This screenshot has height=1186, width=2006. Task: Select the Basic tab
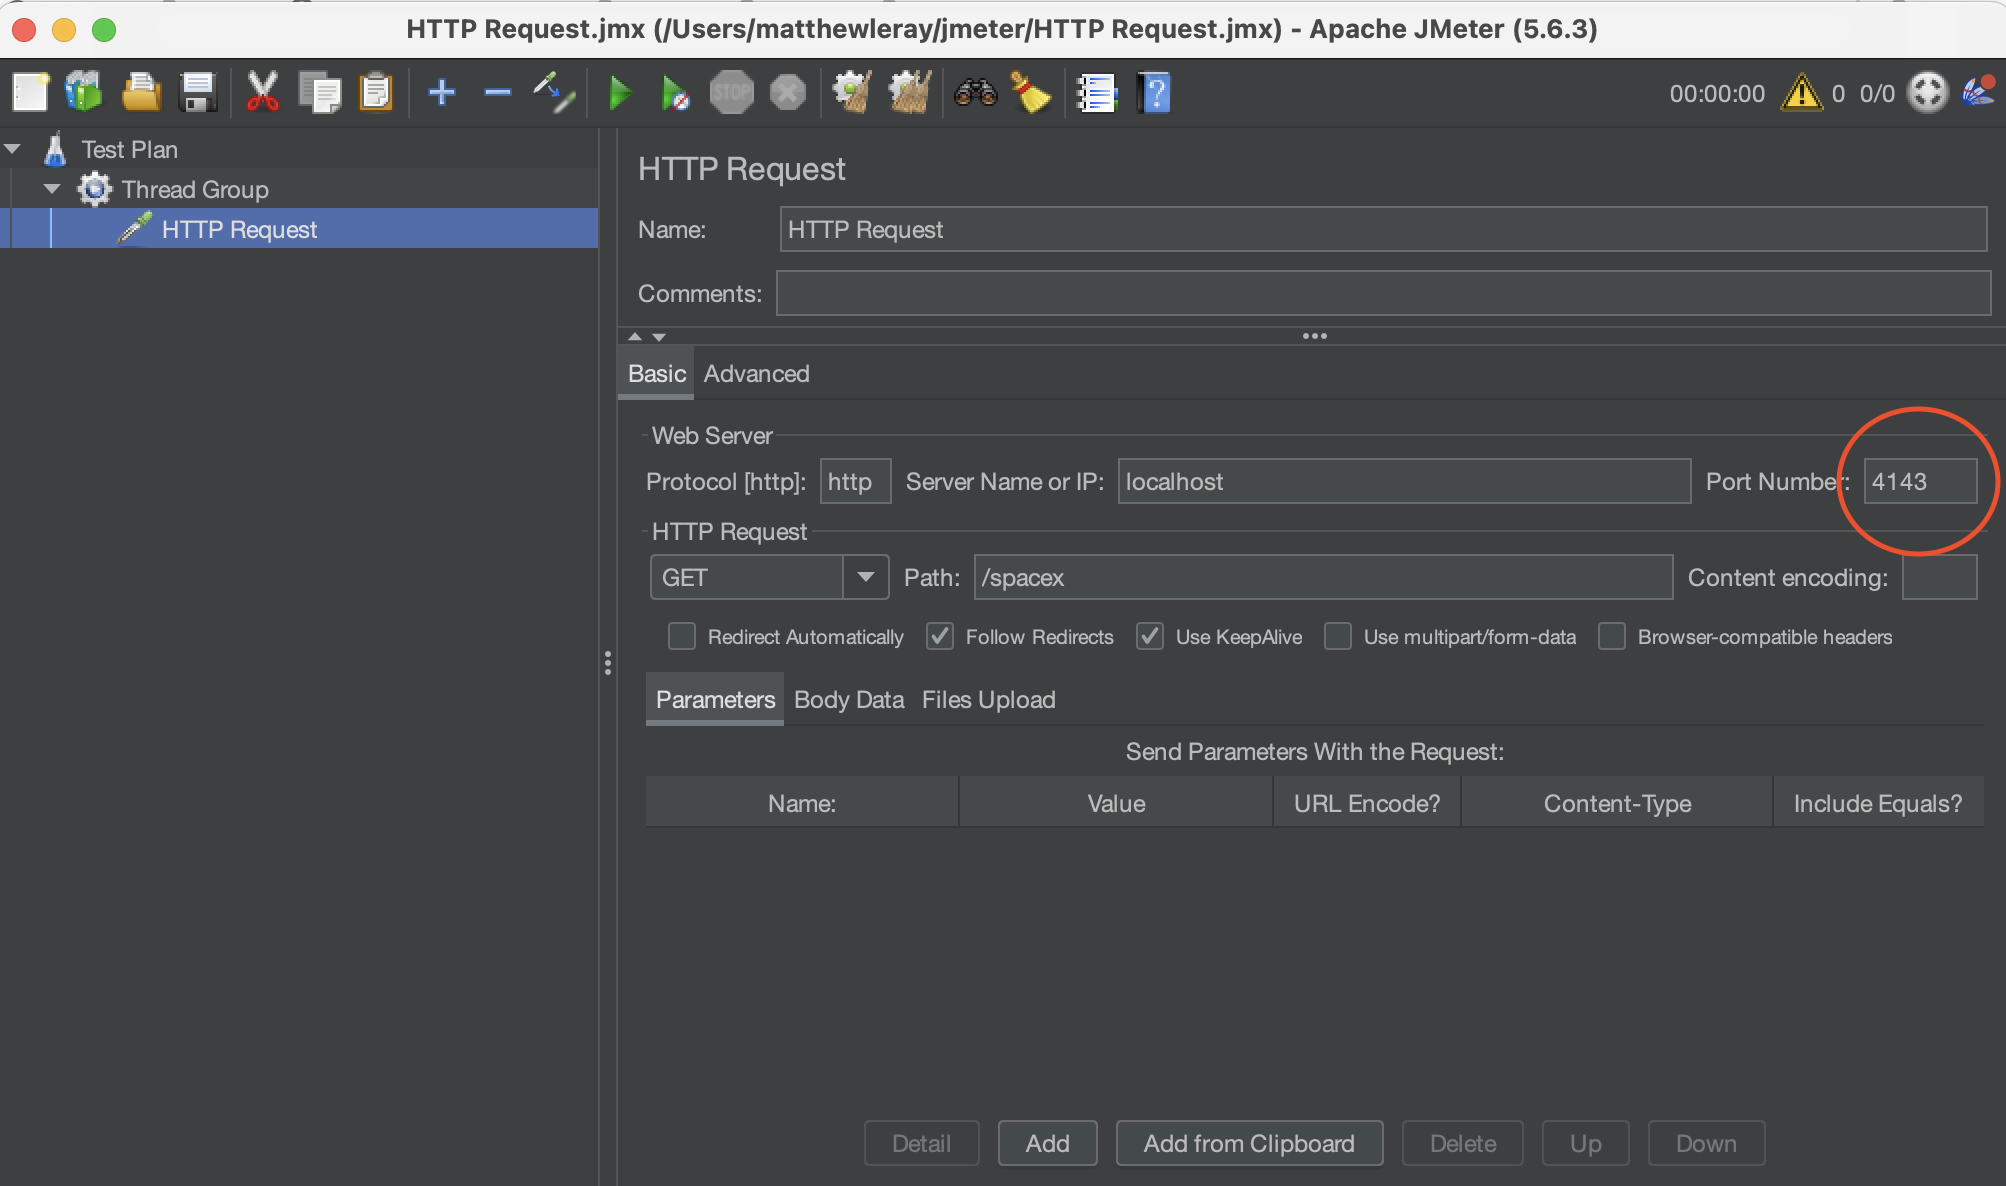pos(656,373)
